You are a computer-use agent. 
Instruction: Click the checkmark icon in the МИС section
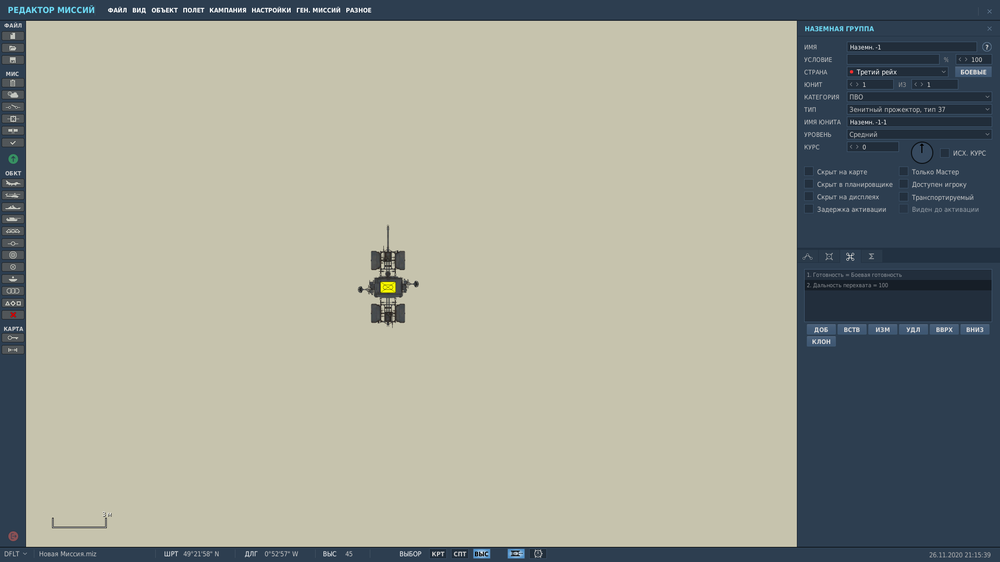pyautogui.click(x=12, y=143)
